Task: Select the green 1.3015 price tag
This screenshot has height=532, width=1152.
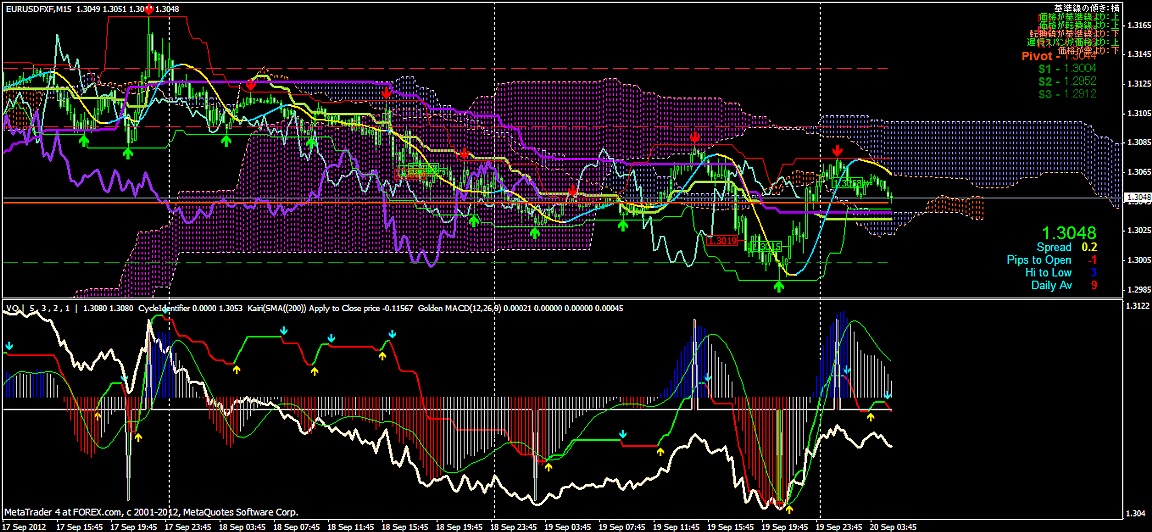Action: point(765,246)
